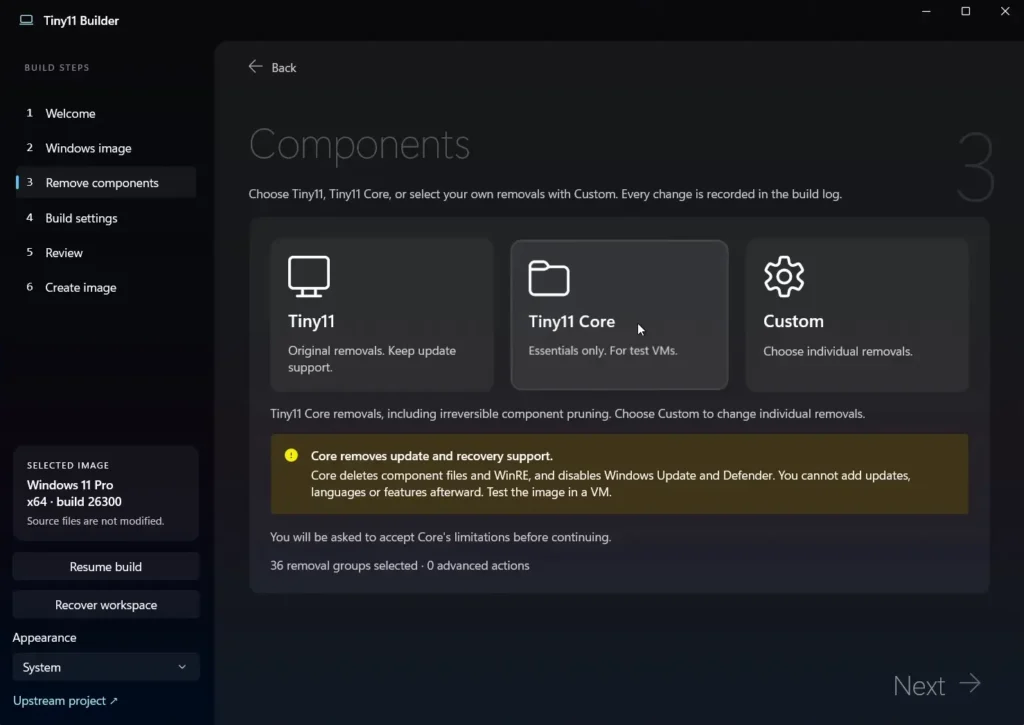Click the Custom gear icon
The height and width of the screenshot is (725, 1024).
[x=784, y=276]
